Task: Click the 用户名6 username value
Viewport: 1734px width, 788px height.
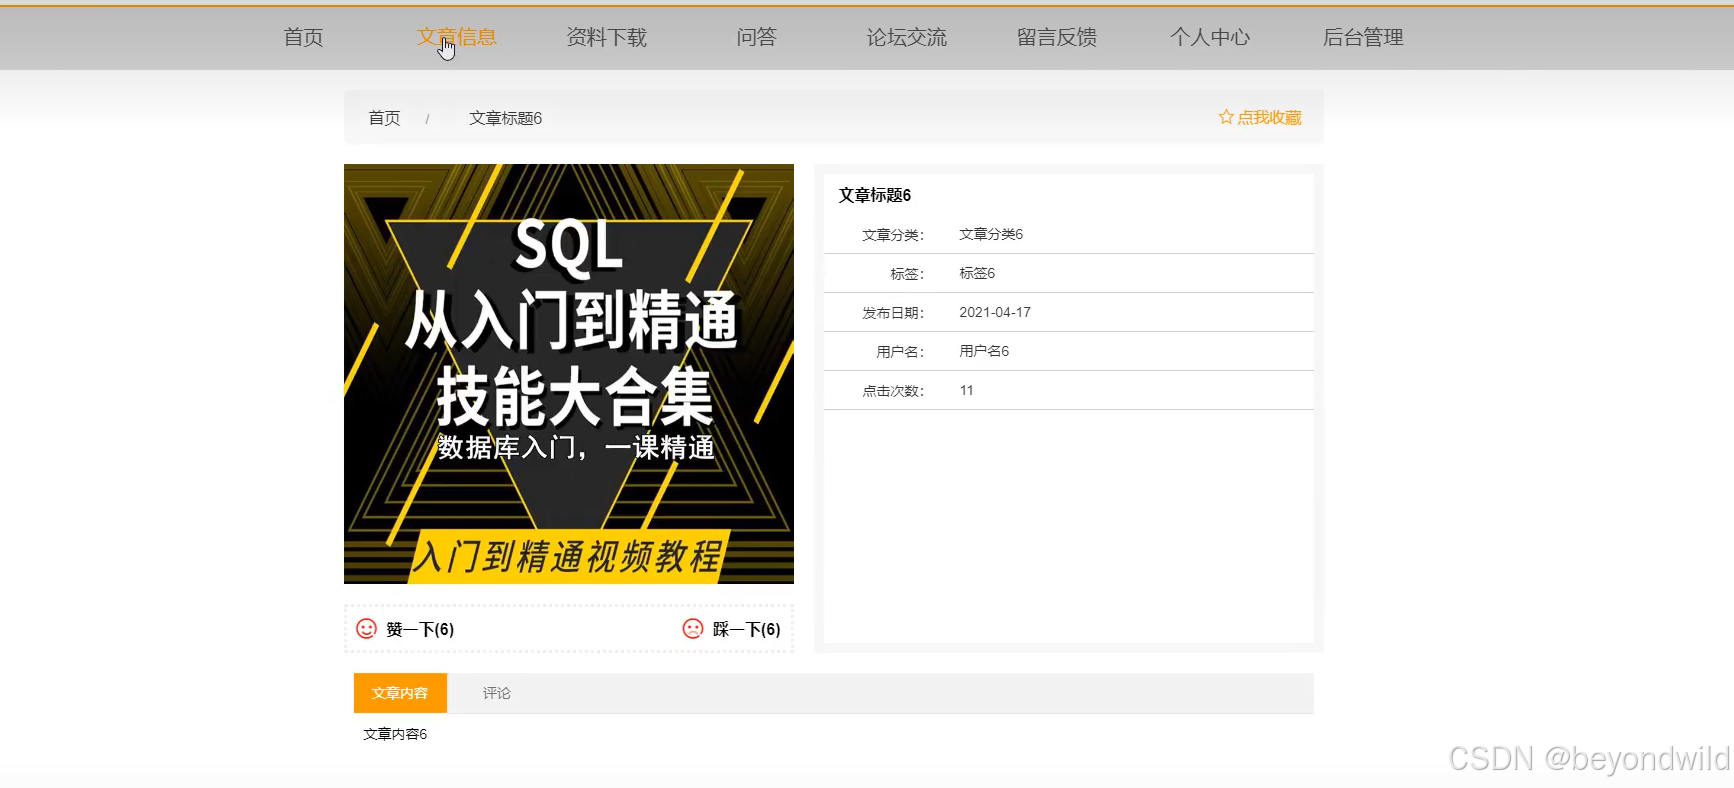Action: click(984, 351)
